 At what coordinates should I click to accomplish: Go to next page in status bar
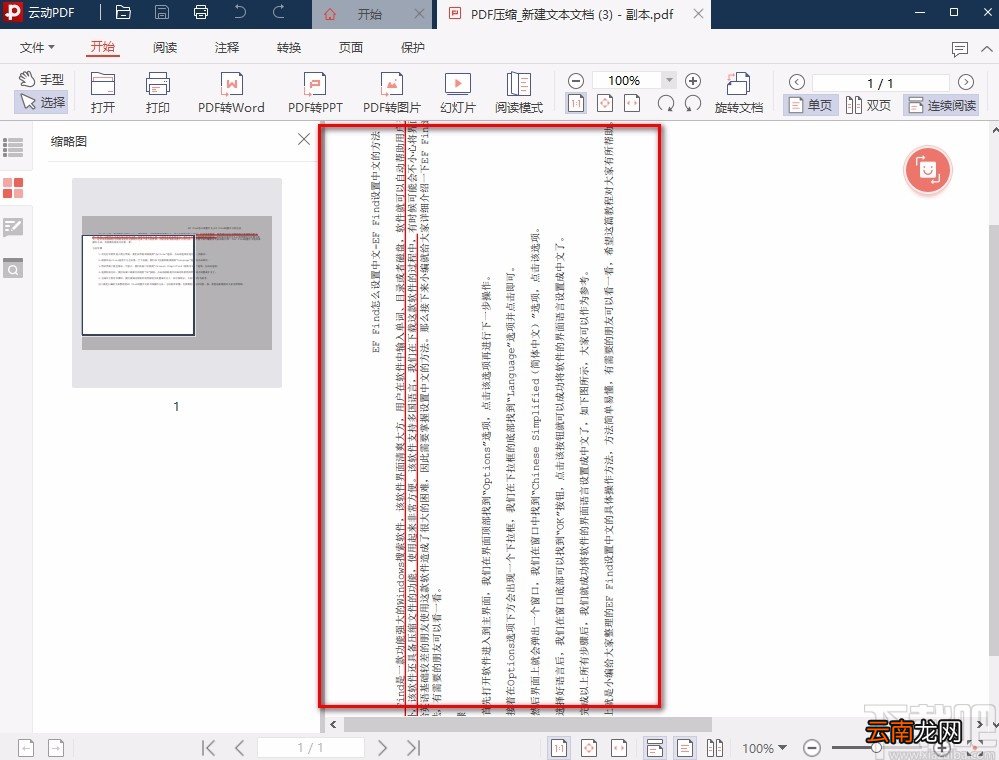[382, 747]
